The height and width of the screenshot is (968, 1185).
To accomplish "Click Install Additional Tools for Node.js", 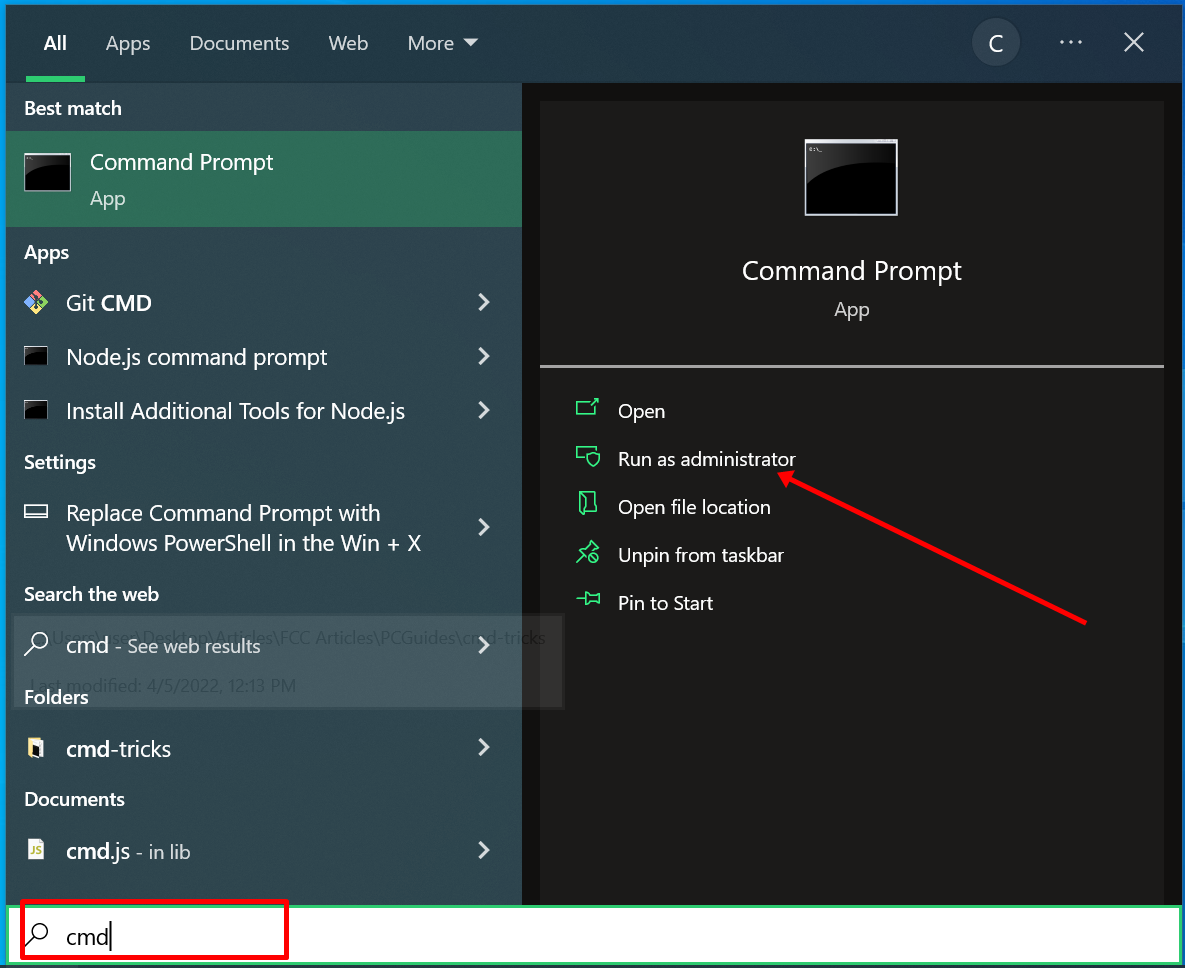I will [234, 410].
